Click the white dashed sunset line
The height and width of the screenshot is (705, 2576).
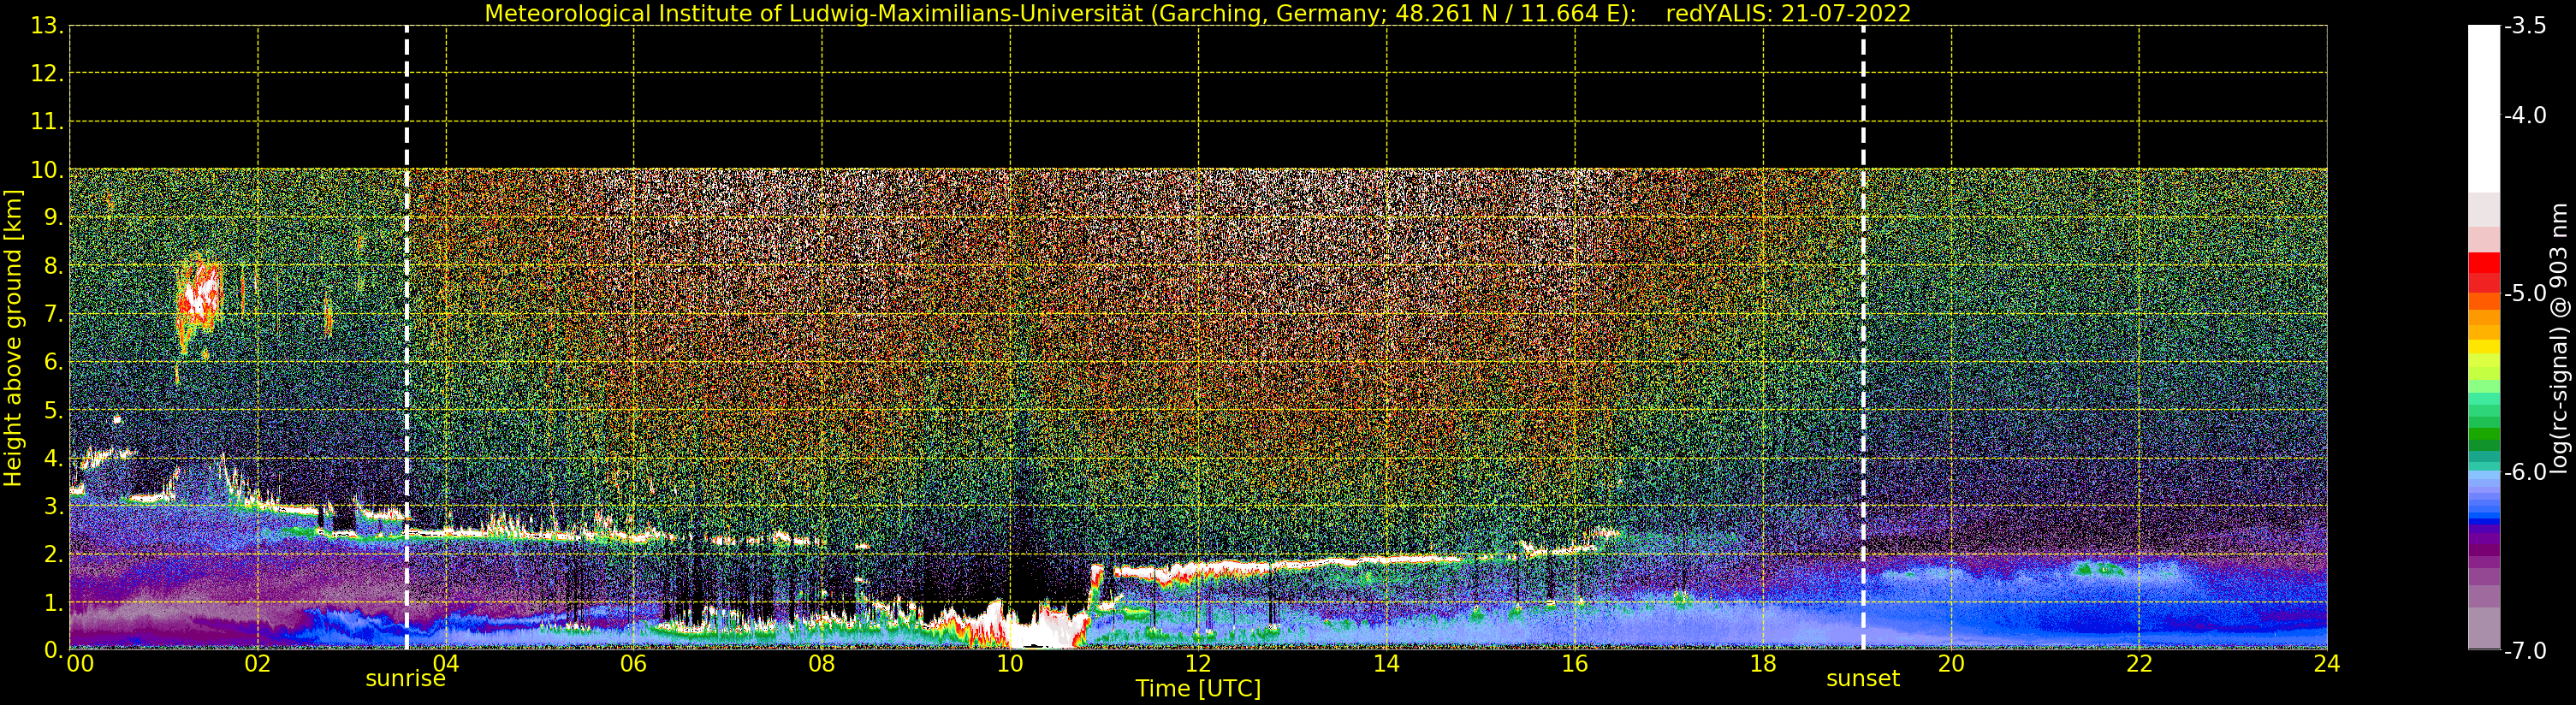(x=1863, y=337)
